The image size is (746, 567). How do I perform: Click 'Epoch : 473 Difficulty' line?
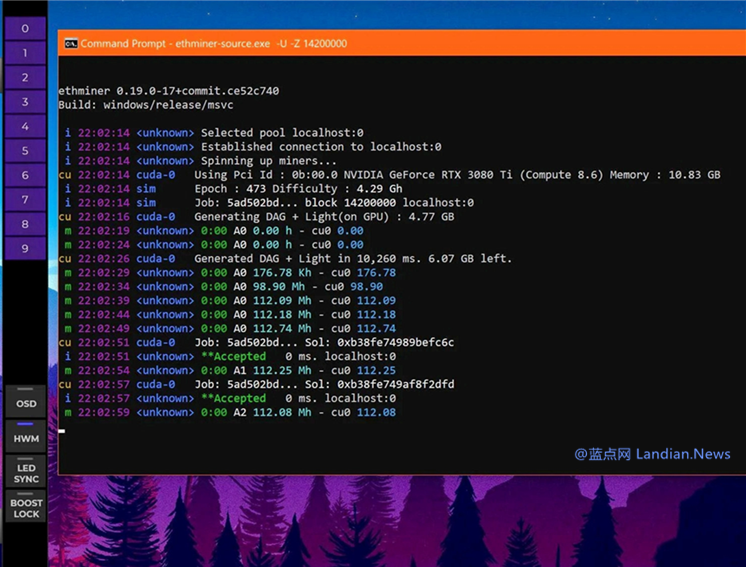[234, 189]
